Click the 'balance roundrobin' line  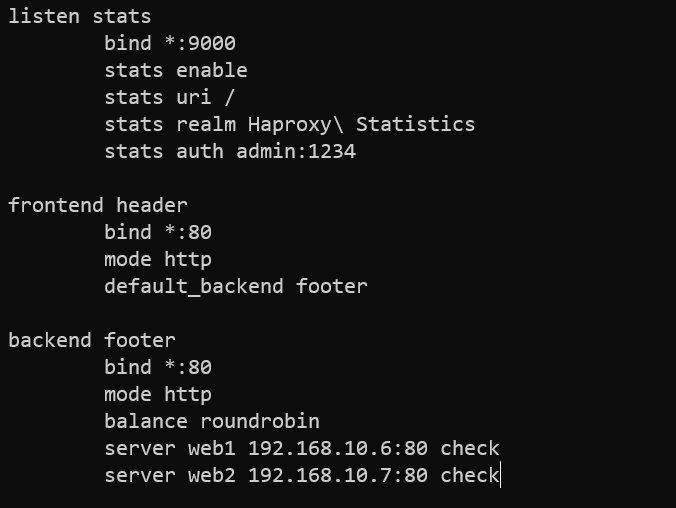[x=212, y=421]
